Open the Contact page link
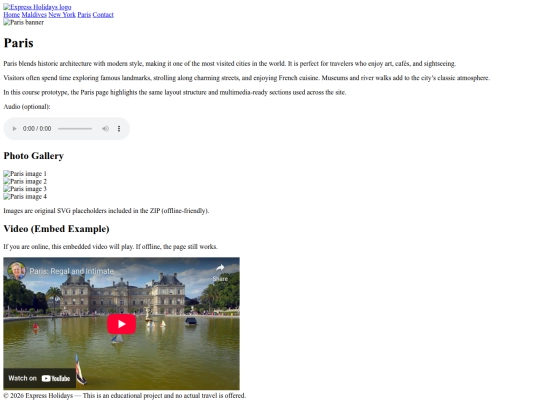This screenshot has height=405, width=540. coord(103,14)
